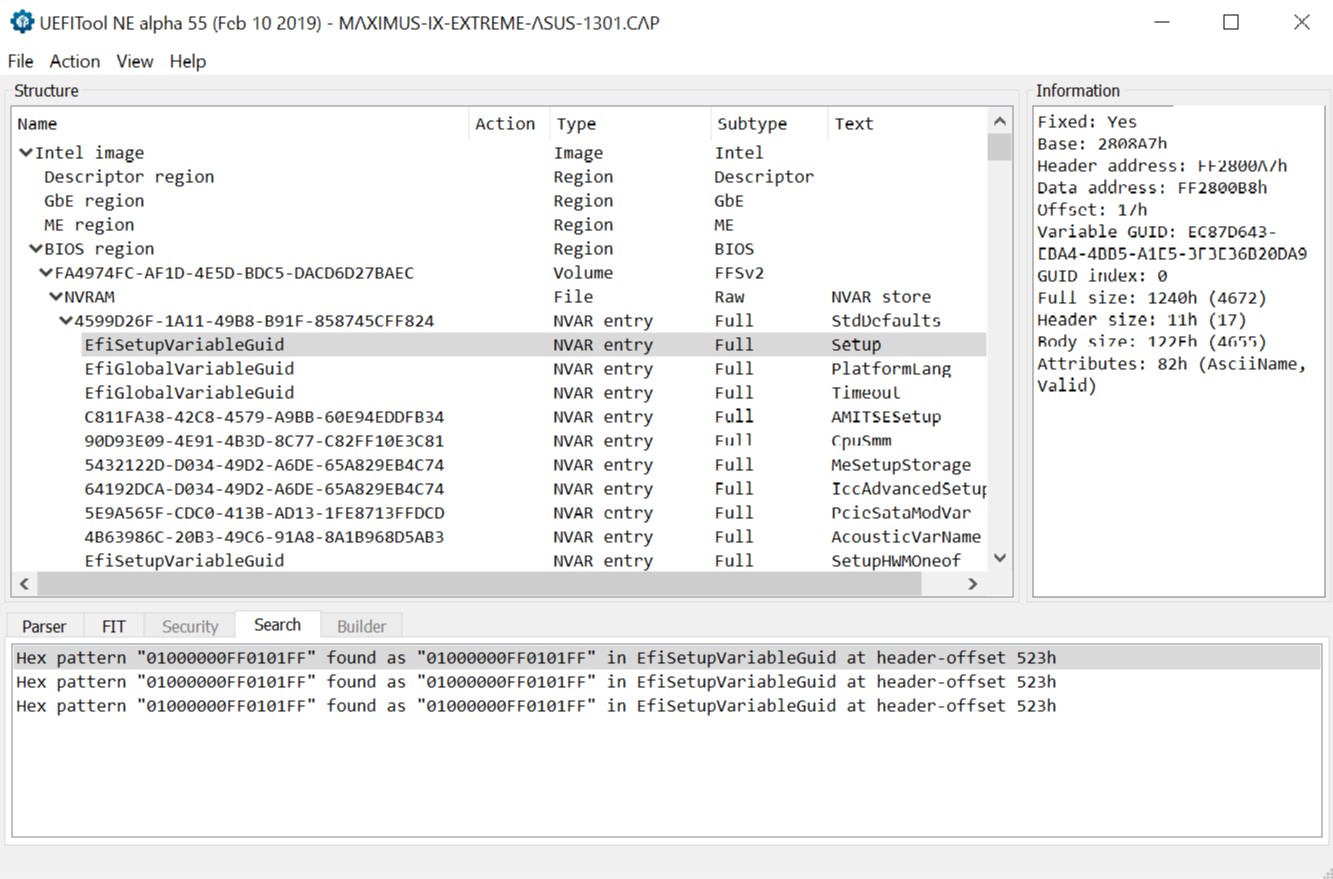Minimize the UEFITool window

pos(1161,22)
